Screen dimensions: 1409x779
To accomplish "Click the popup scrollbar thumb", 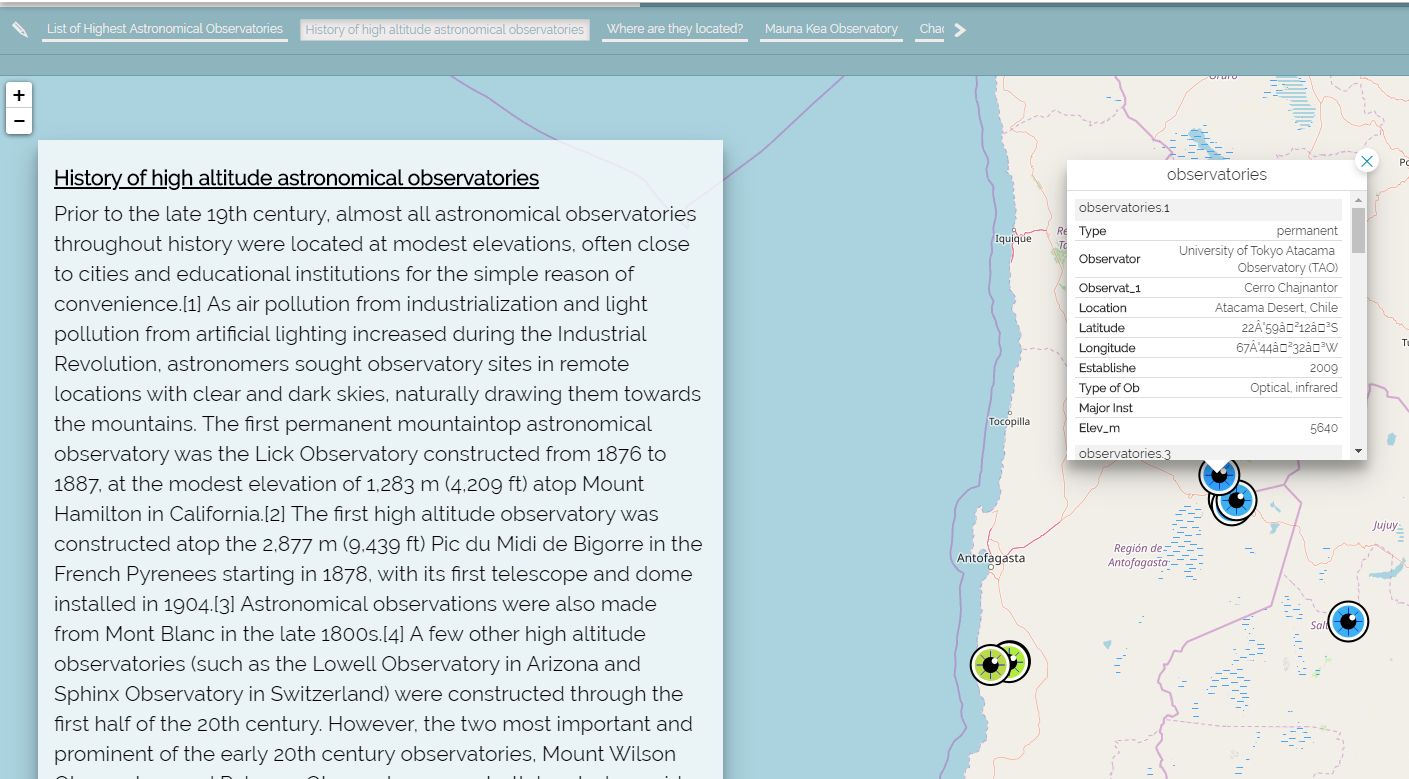I will click(x=1358, y=230).
